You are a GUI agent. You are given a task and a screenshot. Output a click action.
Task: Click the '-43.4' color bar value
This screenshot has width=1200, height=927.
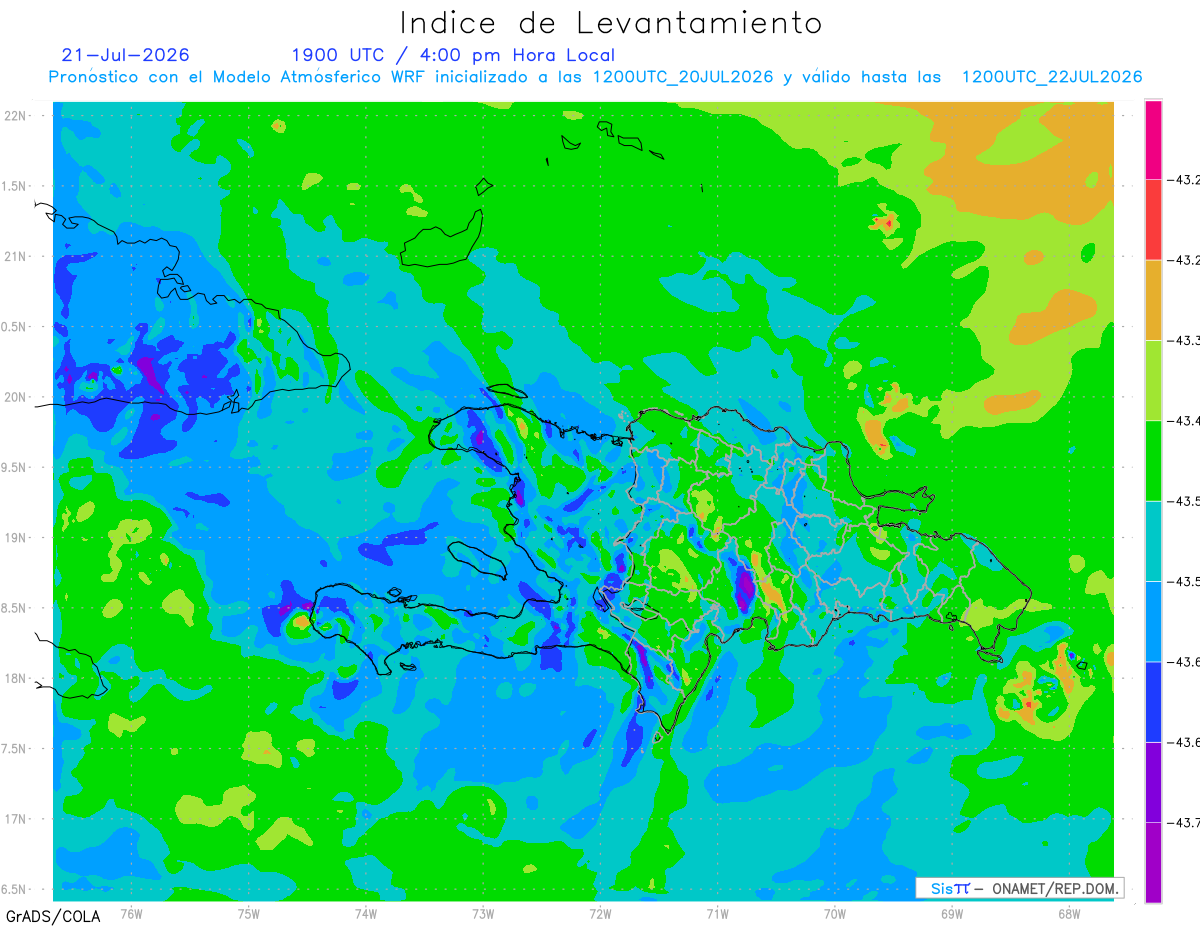(x=1183, y=421)
